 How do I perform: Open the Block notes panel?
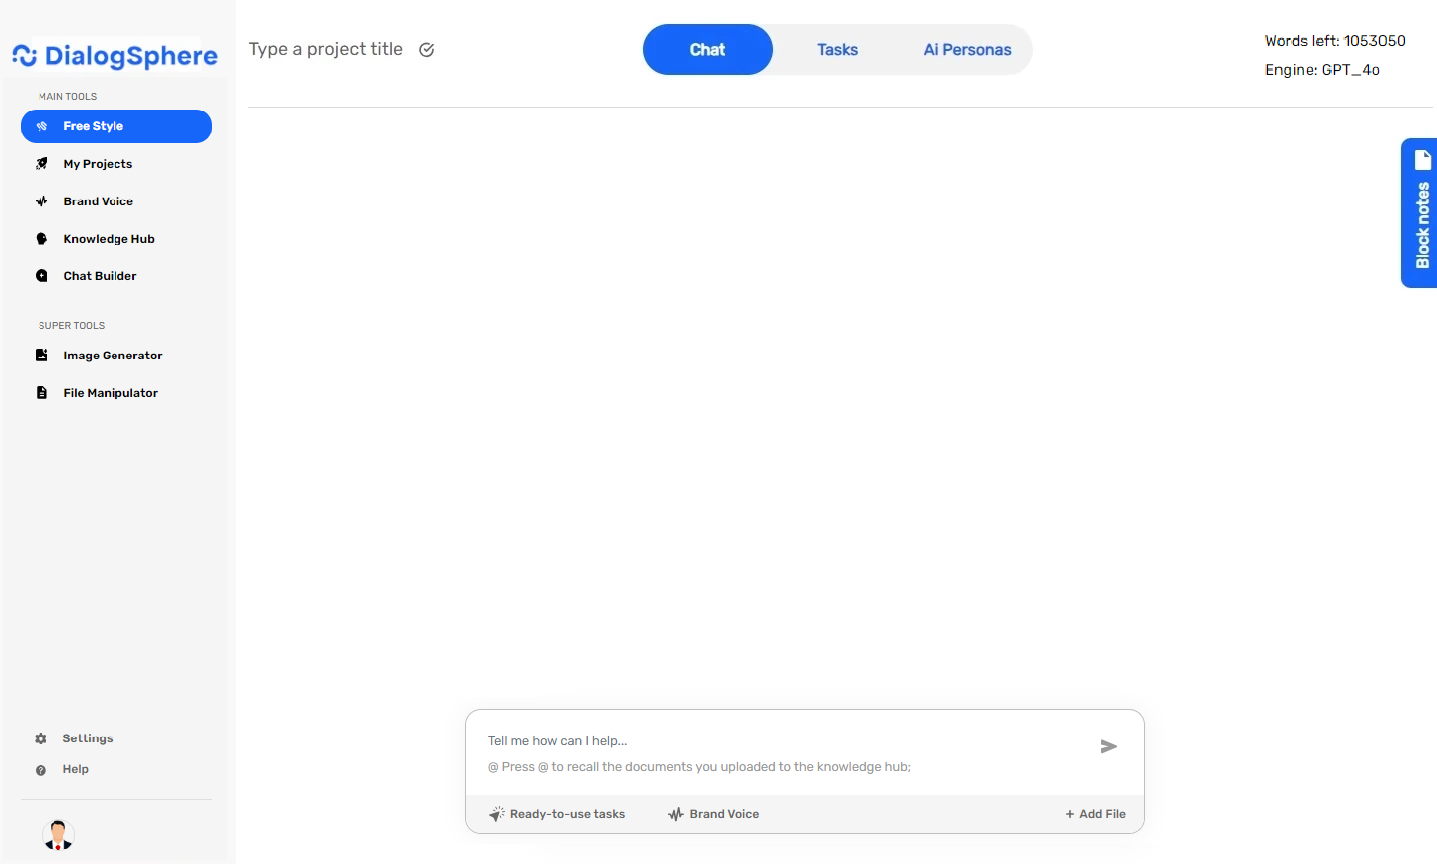[x=1421, y=213]
